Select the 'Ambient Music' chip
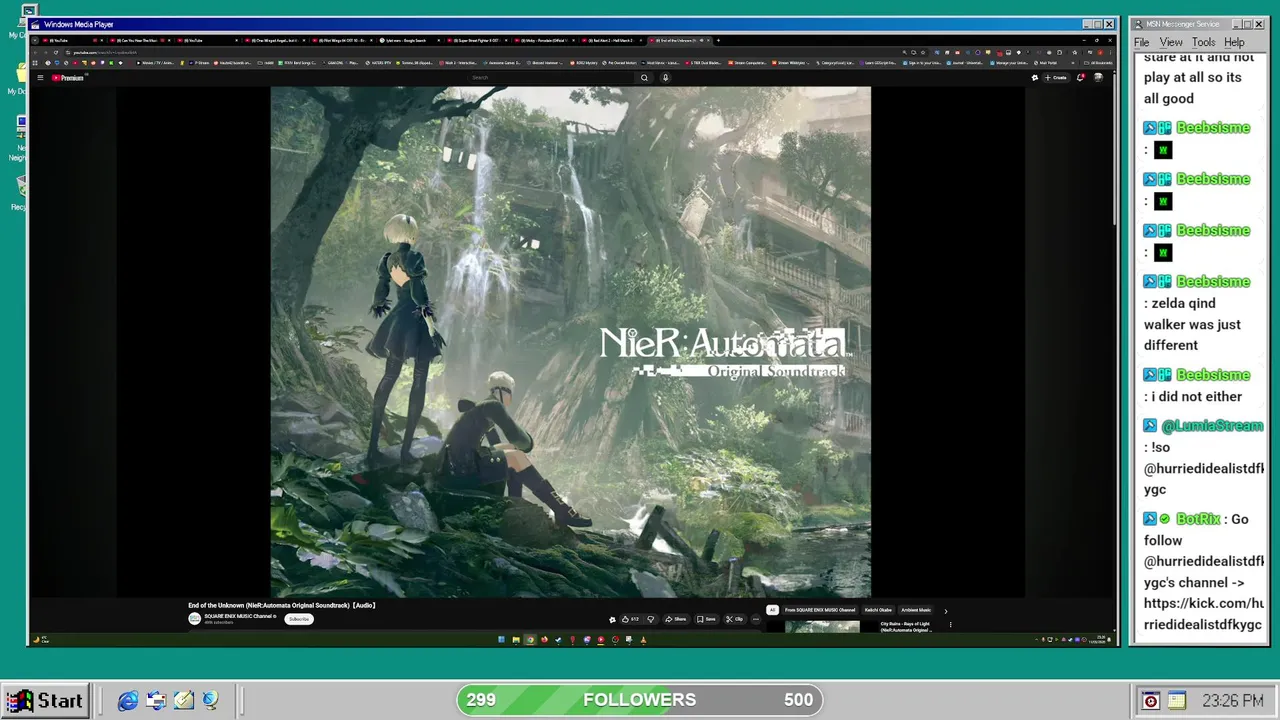 pos(916,610)
